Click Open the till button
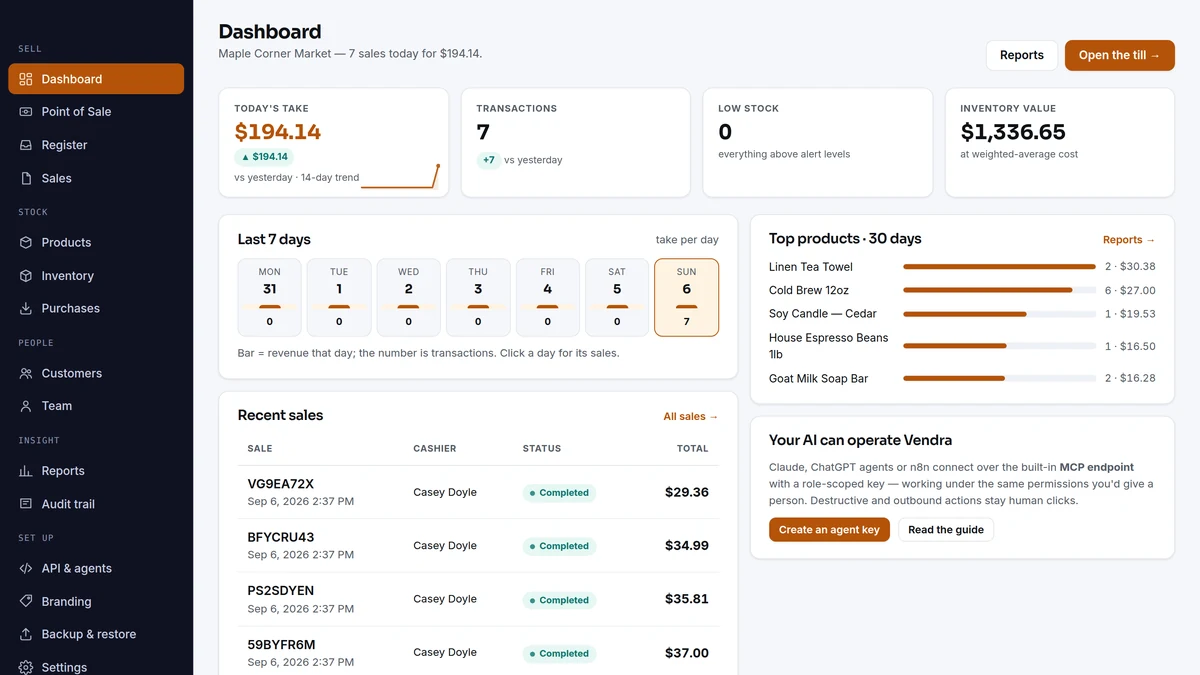The width and height of the screenshot is (1200, 675). 1119,55
